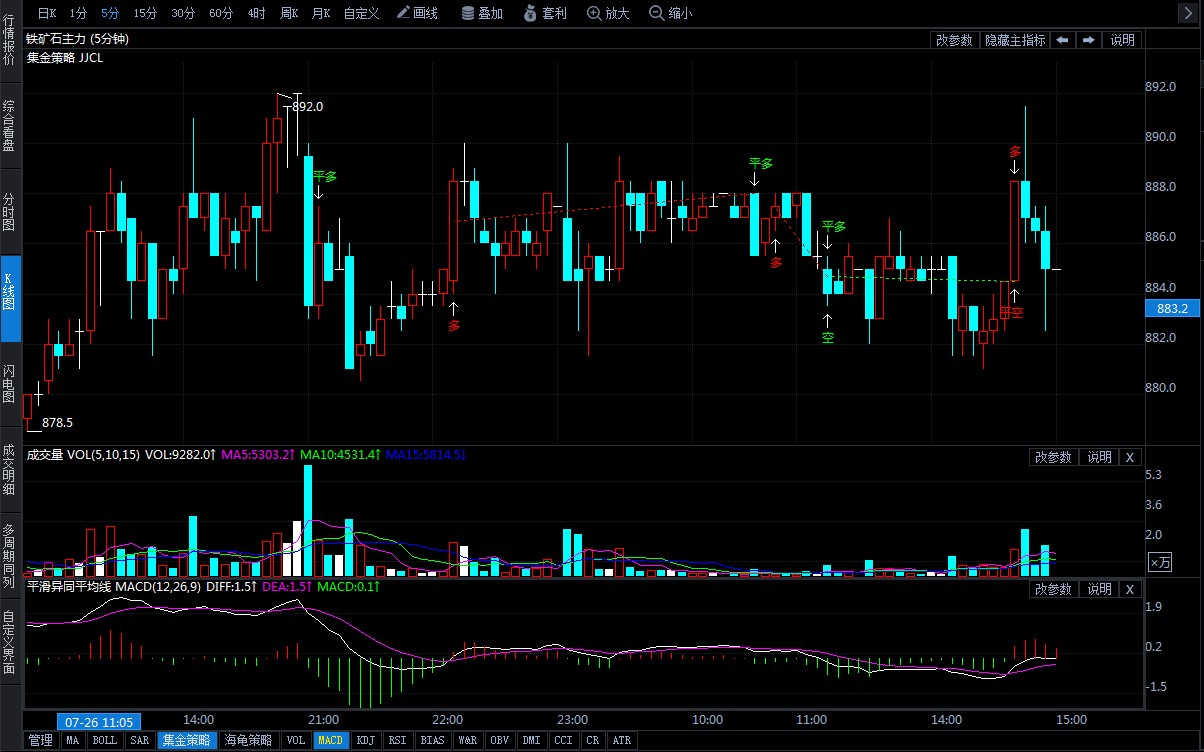This screenshot has height=752, width=1204.
Task: Click the left arrow next to 隐藏主指标
Action: (1062, 40)
